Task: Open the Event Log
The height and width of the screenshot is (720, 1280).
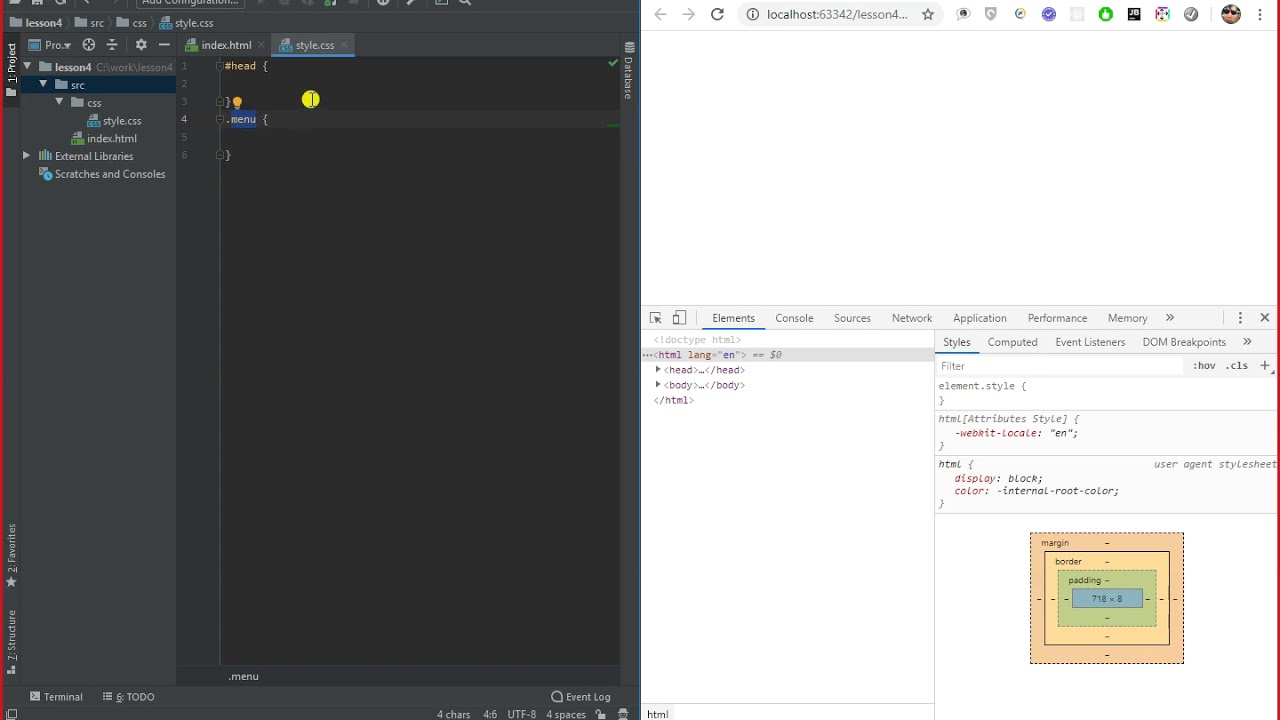Action: [x=581, y=697]
